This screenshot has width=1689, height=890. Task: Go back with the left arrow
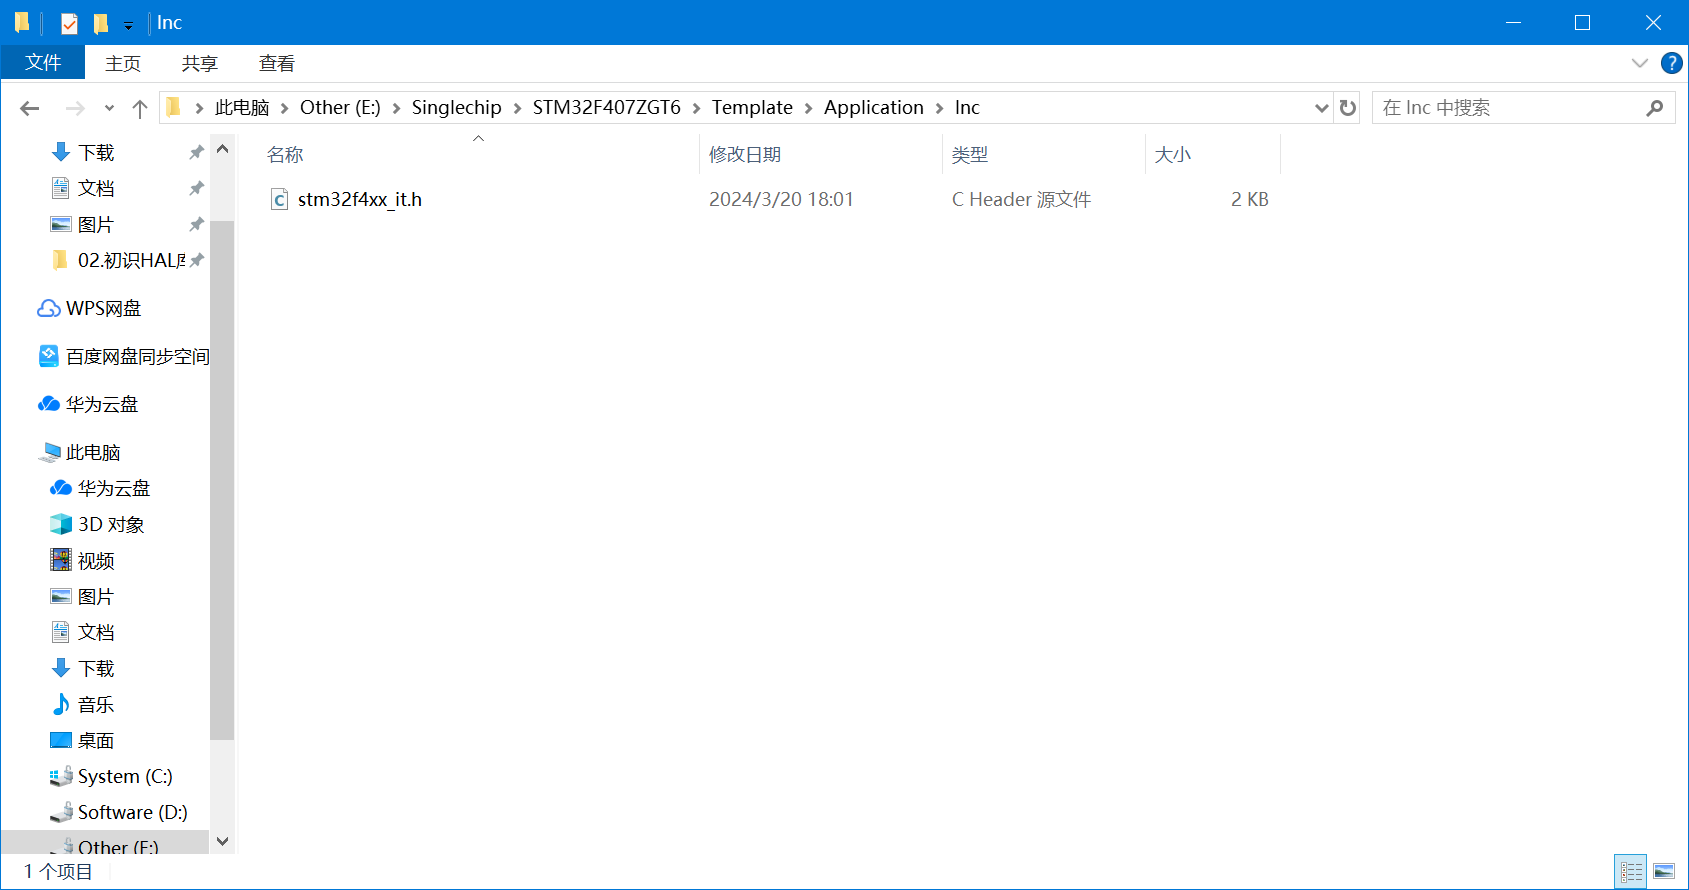(x=30, y=108)
